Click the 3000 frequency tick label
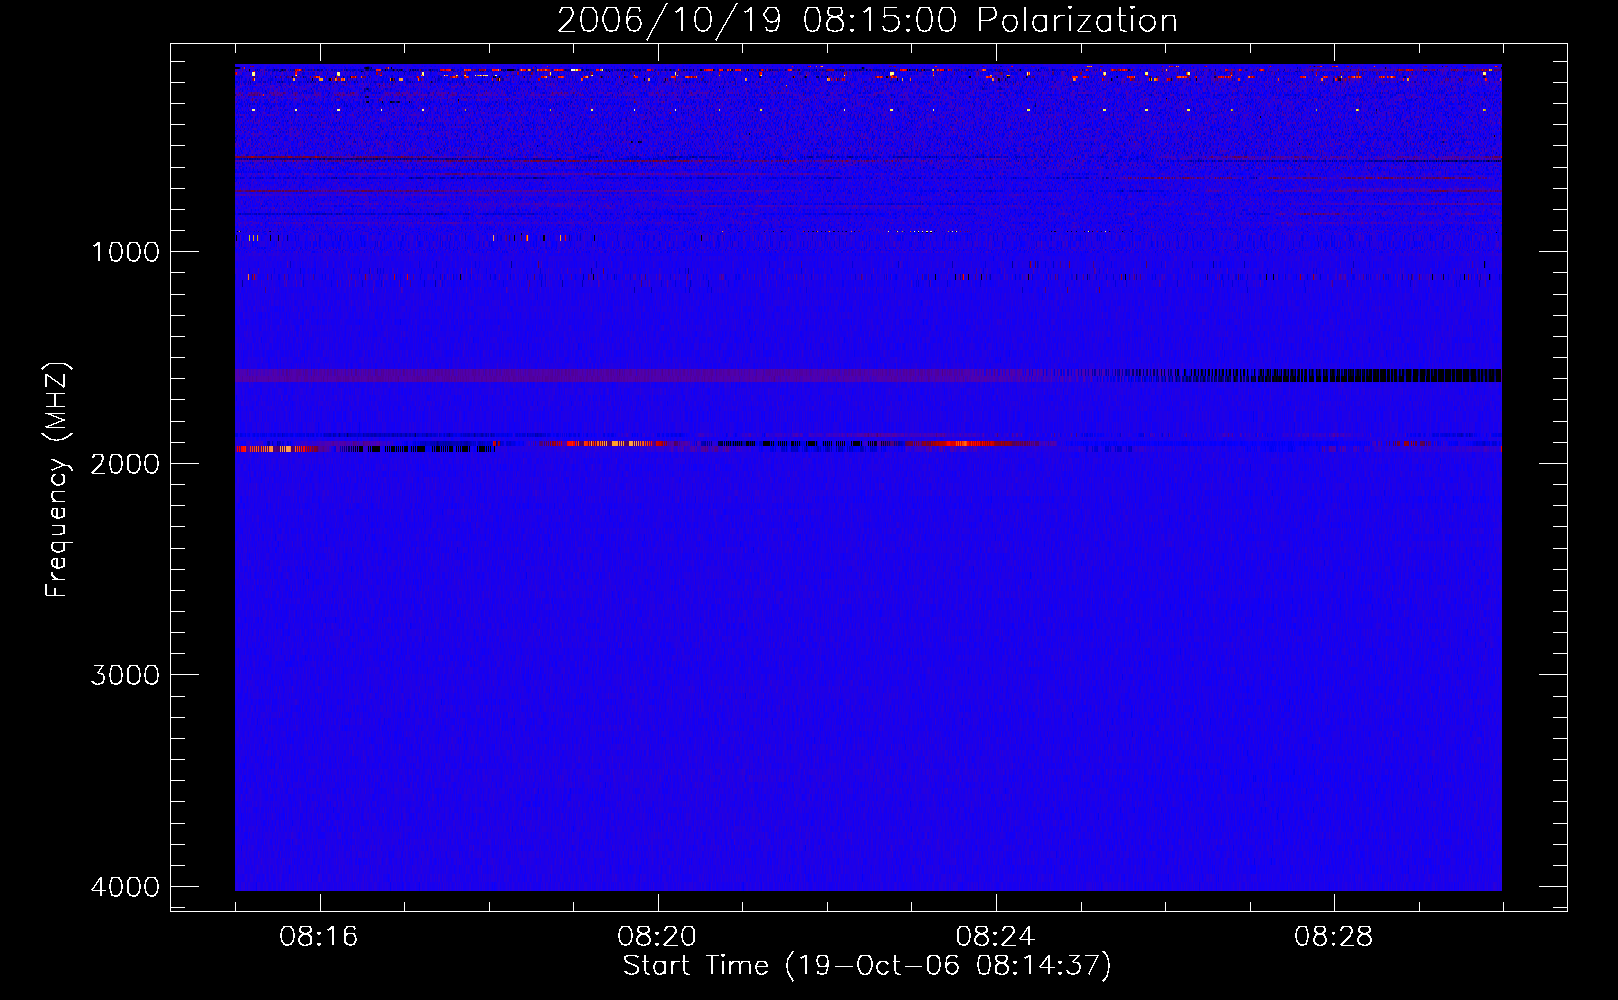Screen dimensions: 1618x1000 tap(125, 675)
